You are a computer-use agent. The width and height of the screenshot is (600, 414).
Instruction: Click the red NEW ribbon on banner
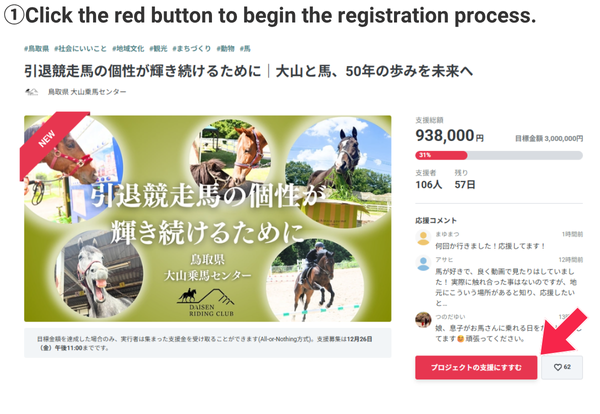[52, 142]
